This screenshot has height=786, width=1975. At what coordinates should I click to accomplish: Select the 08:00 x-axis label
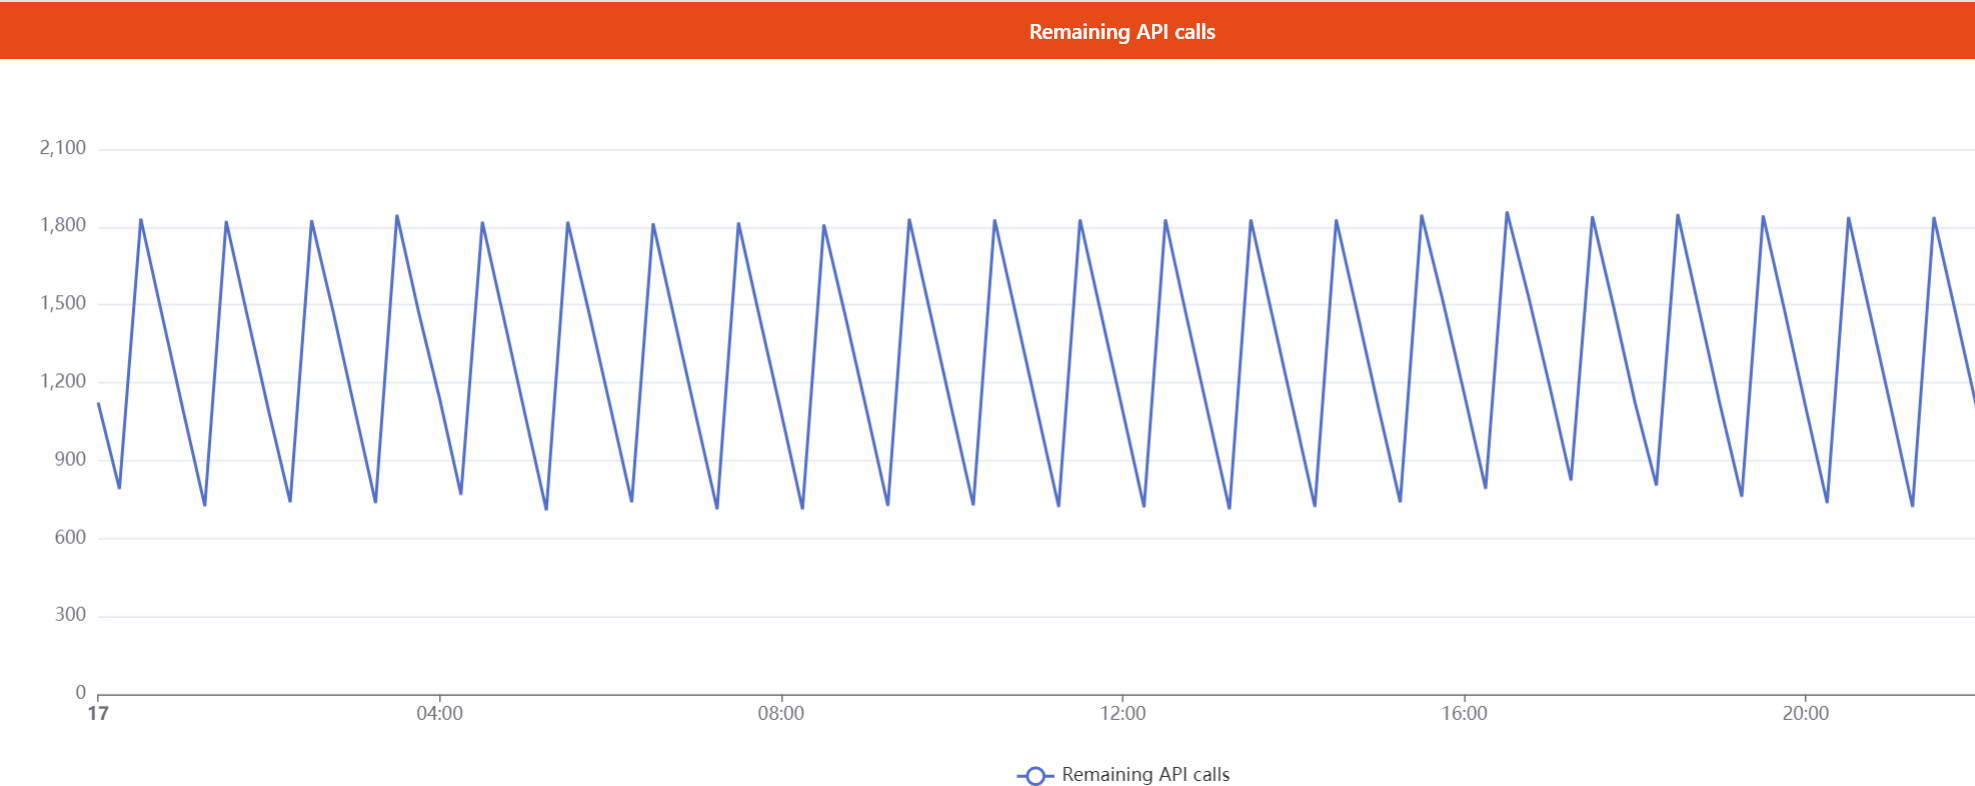tap(781, 713)
